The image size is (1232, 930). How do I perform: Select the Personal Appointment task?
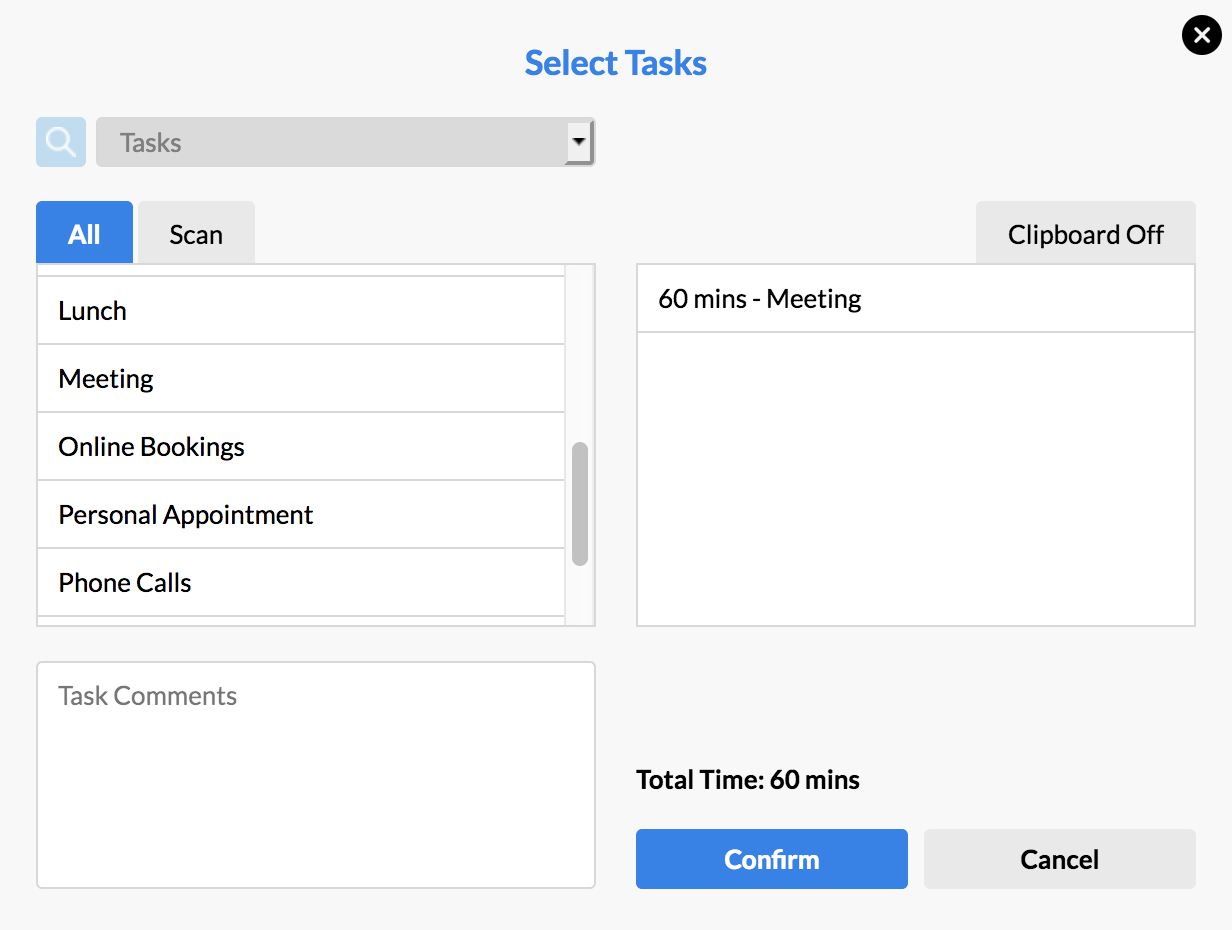click(301, 515)
